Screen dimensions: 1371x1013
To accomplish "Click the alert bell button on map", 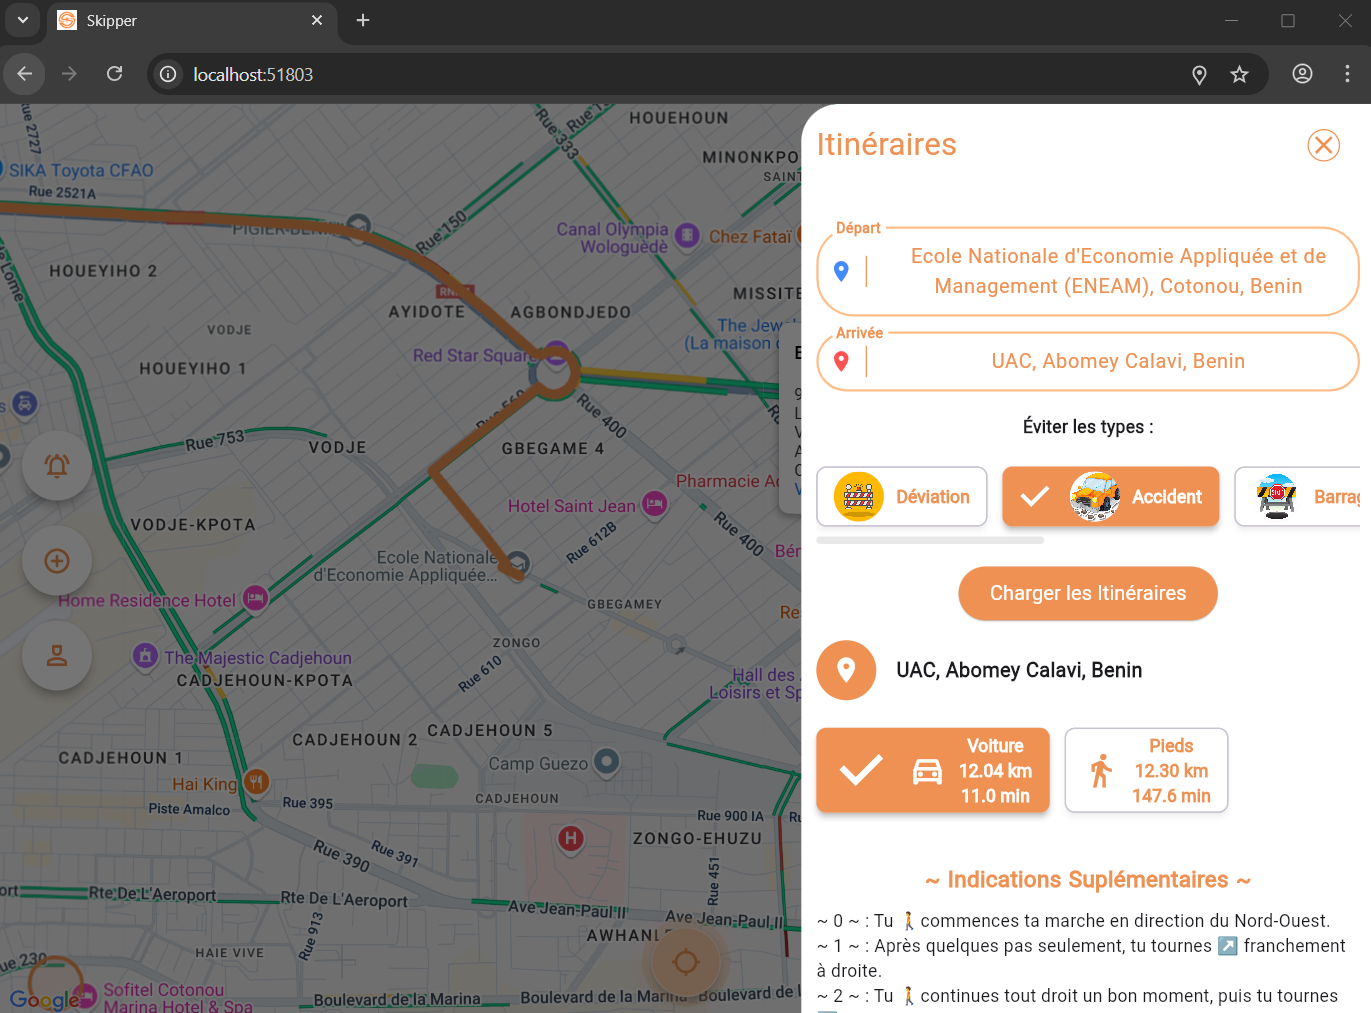I will (x=57, y=465).
